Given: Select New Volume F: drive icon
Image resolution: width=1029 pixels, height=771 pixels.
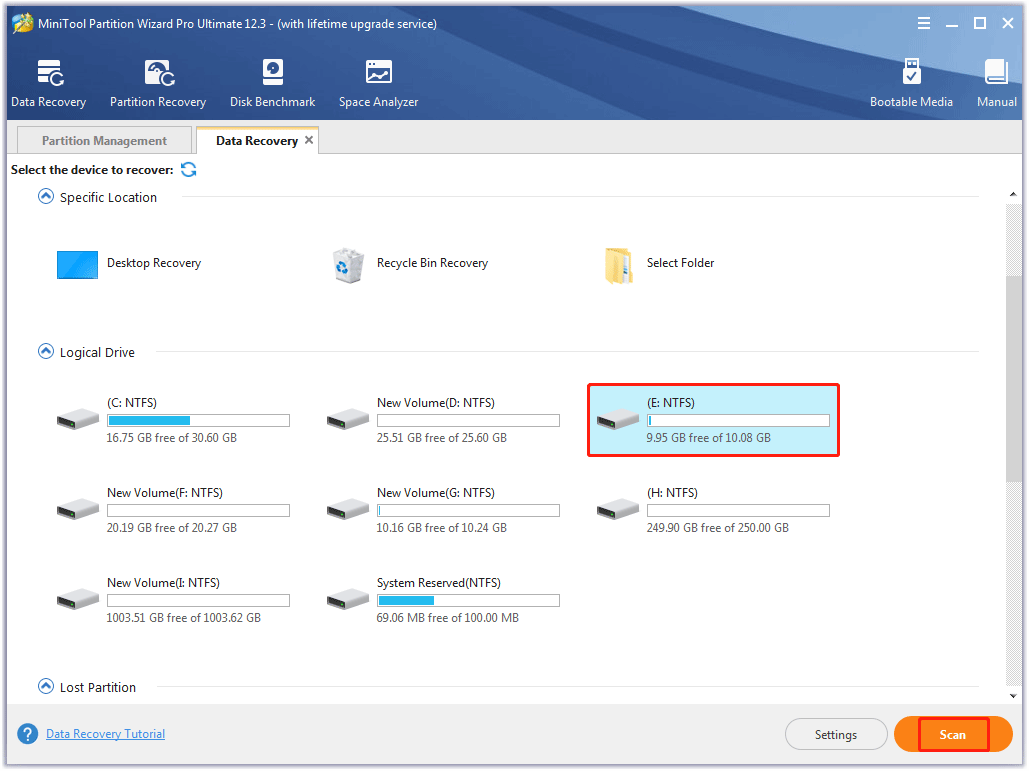Looking at the screenshot, I should [x=77, y=509].
